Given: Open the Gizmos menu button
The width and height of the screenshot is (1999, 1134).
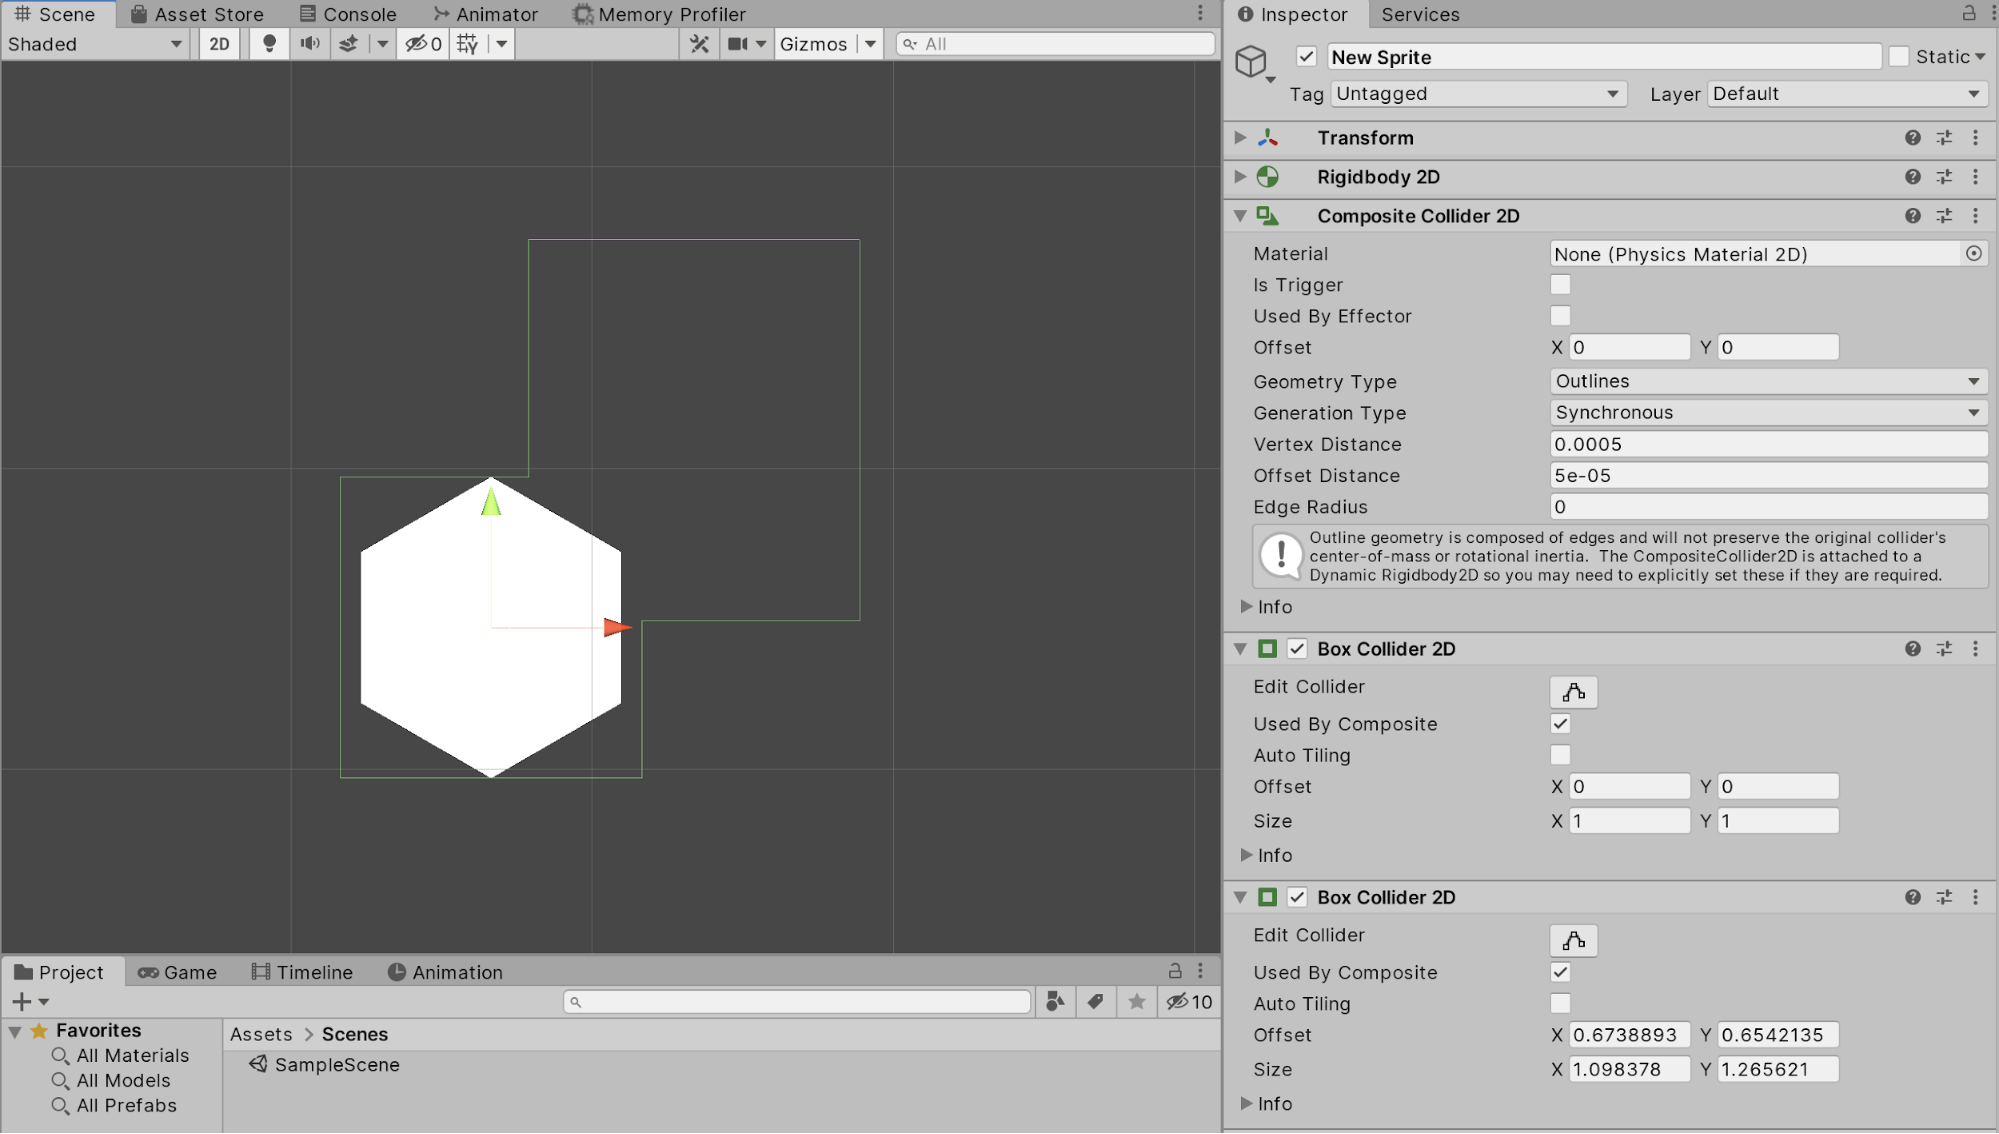Looking at the screenshot, I should coord(813,44).
